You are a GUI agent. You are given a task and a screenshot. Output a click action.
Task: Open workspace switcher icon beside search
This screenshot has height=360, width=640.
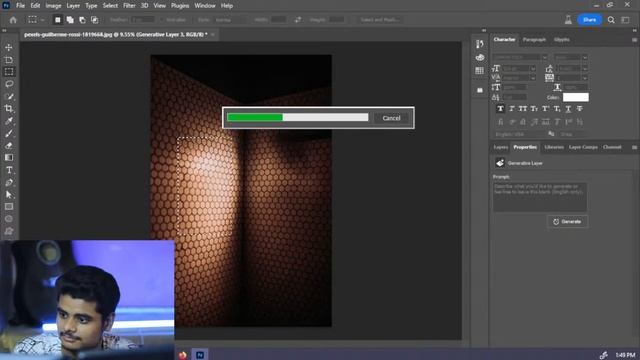(625, 20)
